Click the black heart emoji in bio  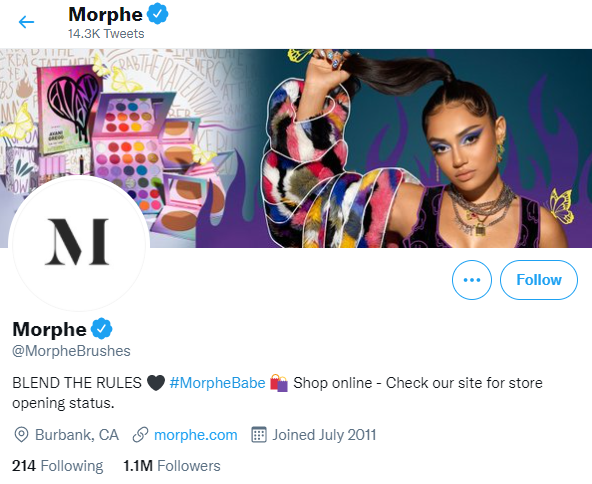coord(156,383)
